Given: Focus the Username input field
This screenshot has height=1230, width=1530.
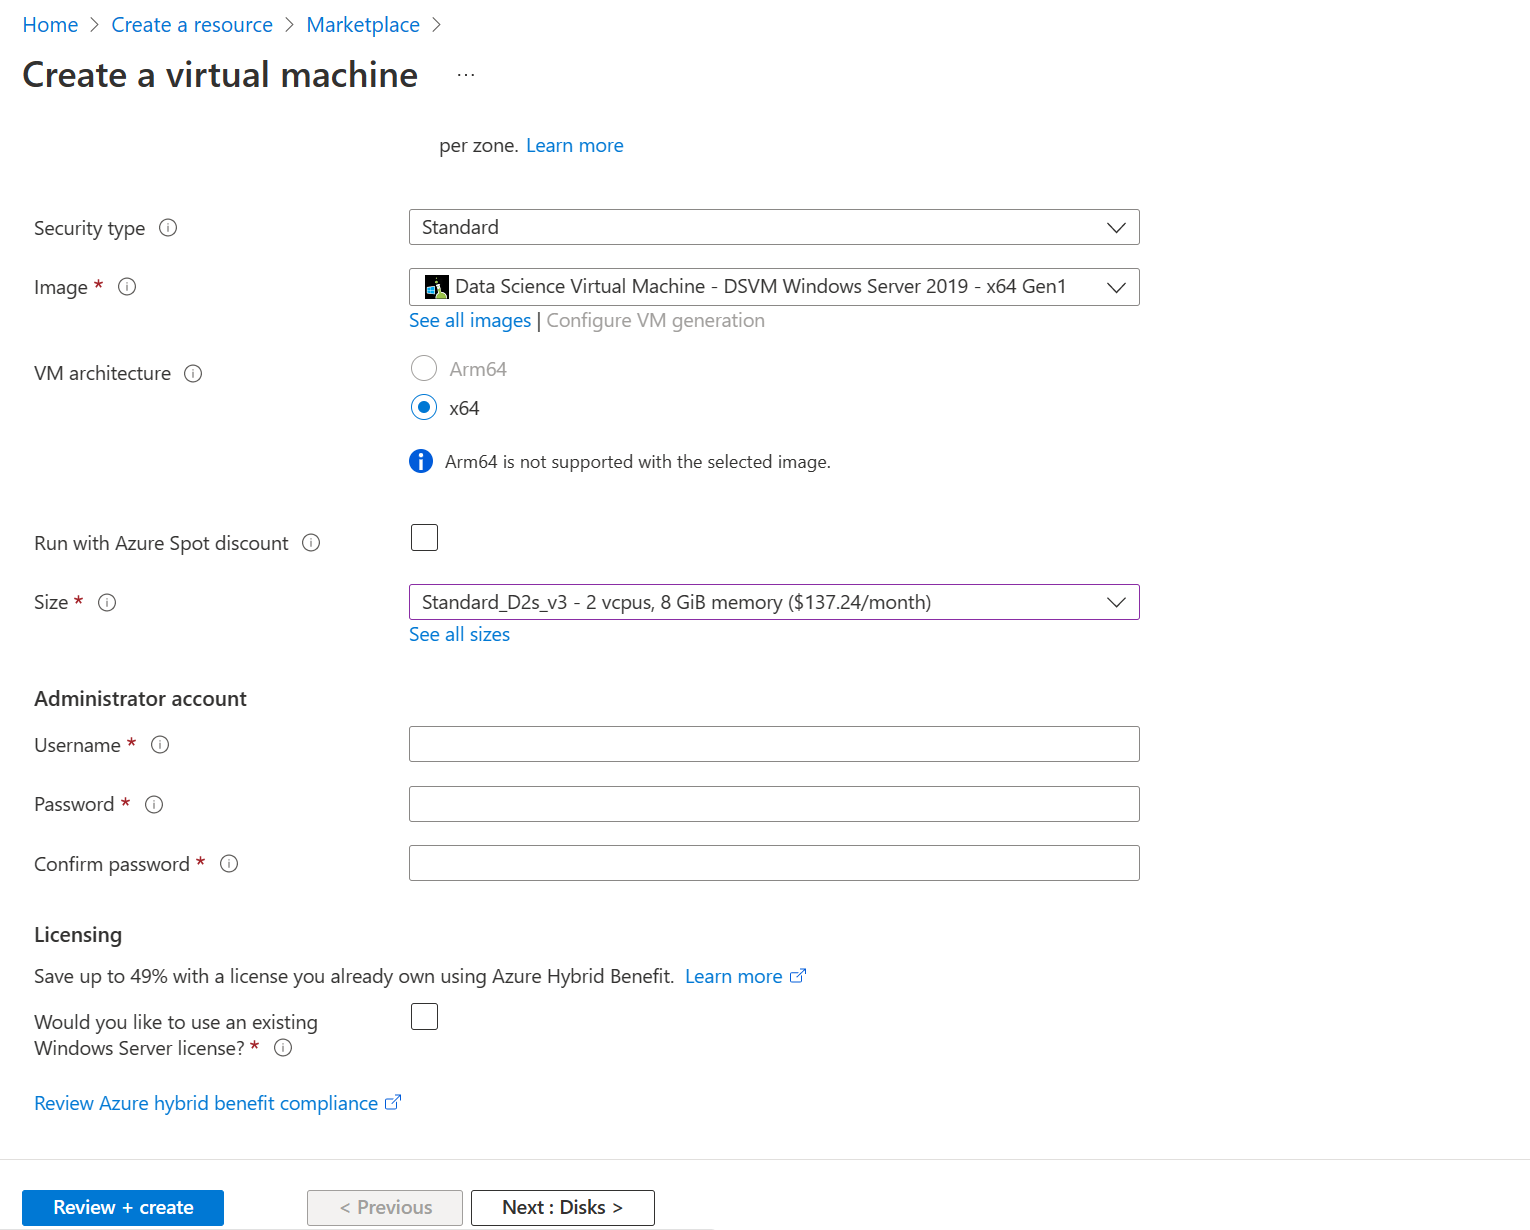Looking at the screenshot, I should coord(774,744).
